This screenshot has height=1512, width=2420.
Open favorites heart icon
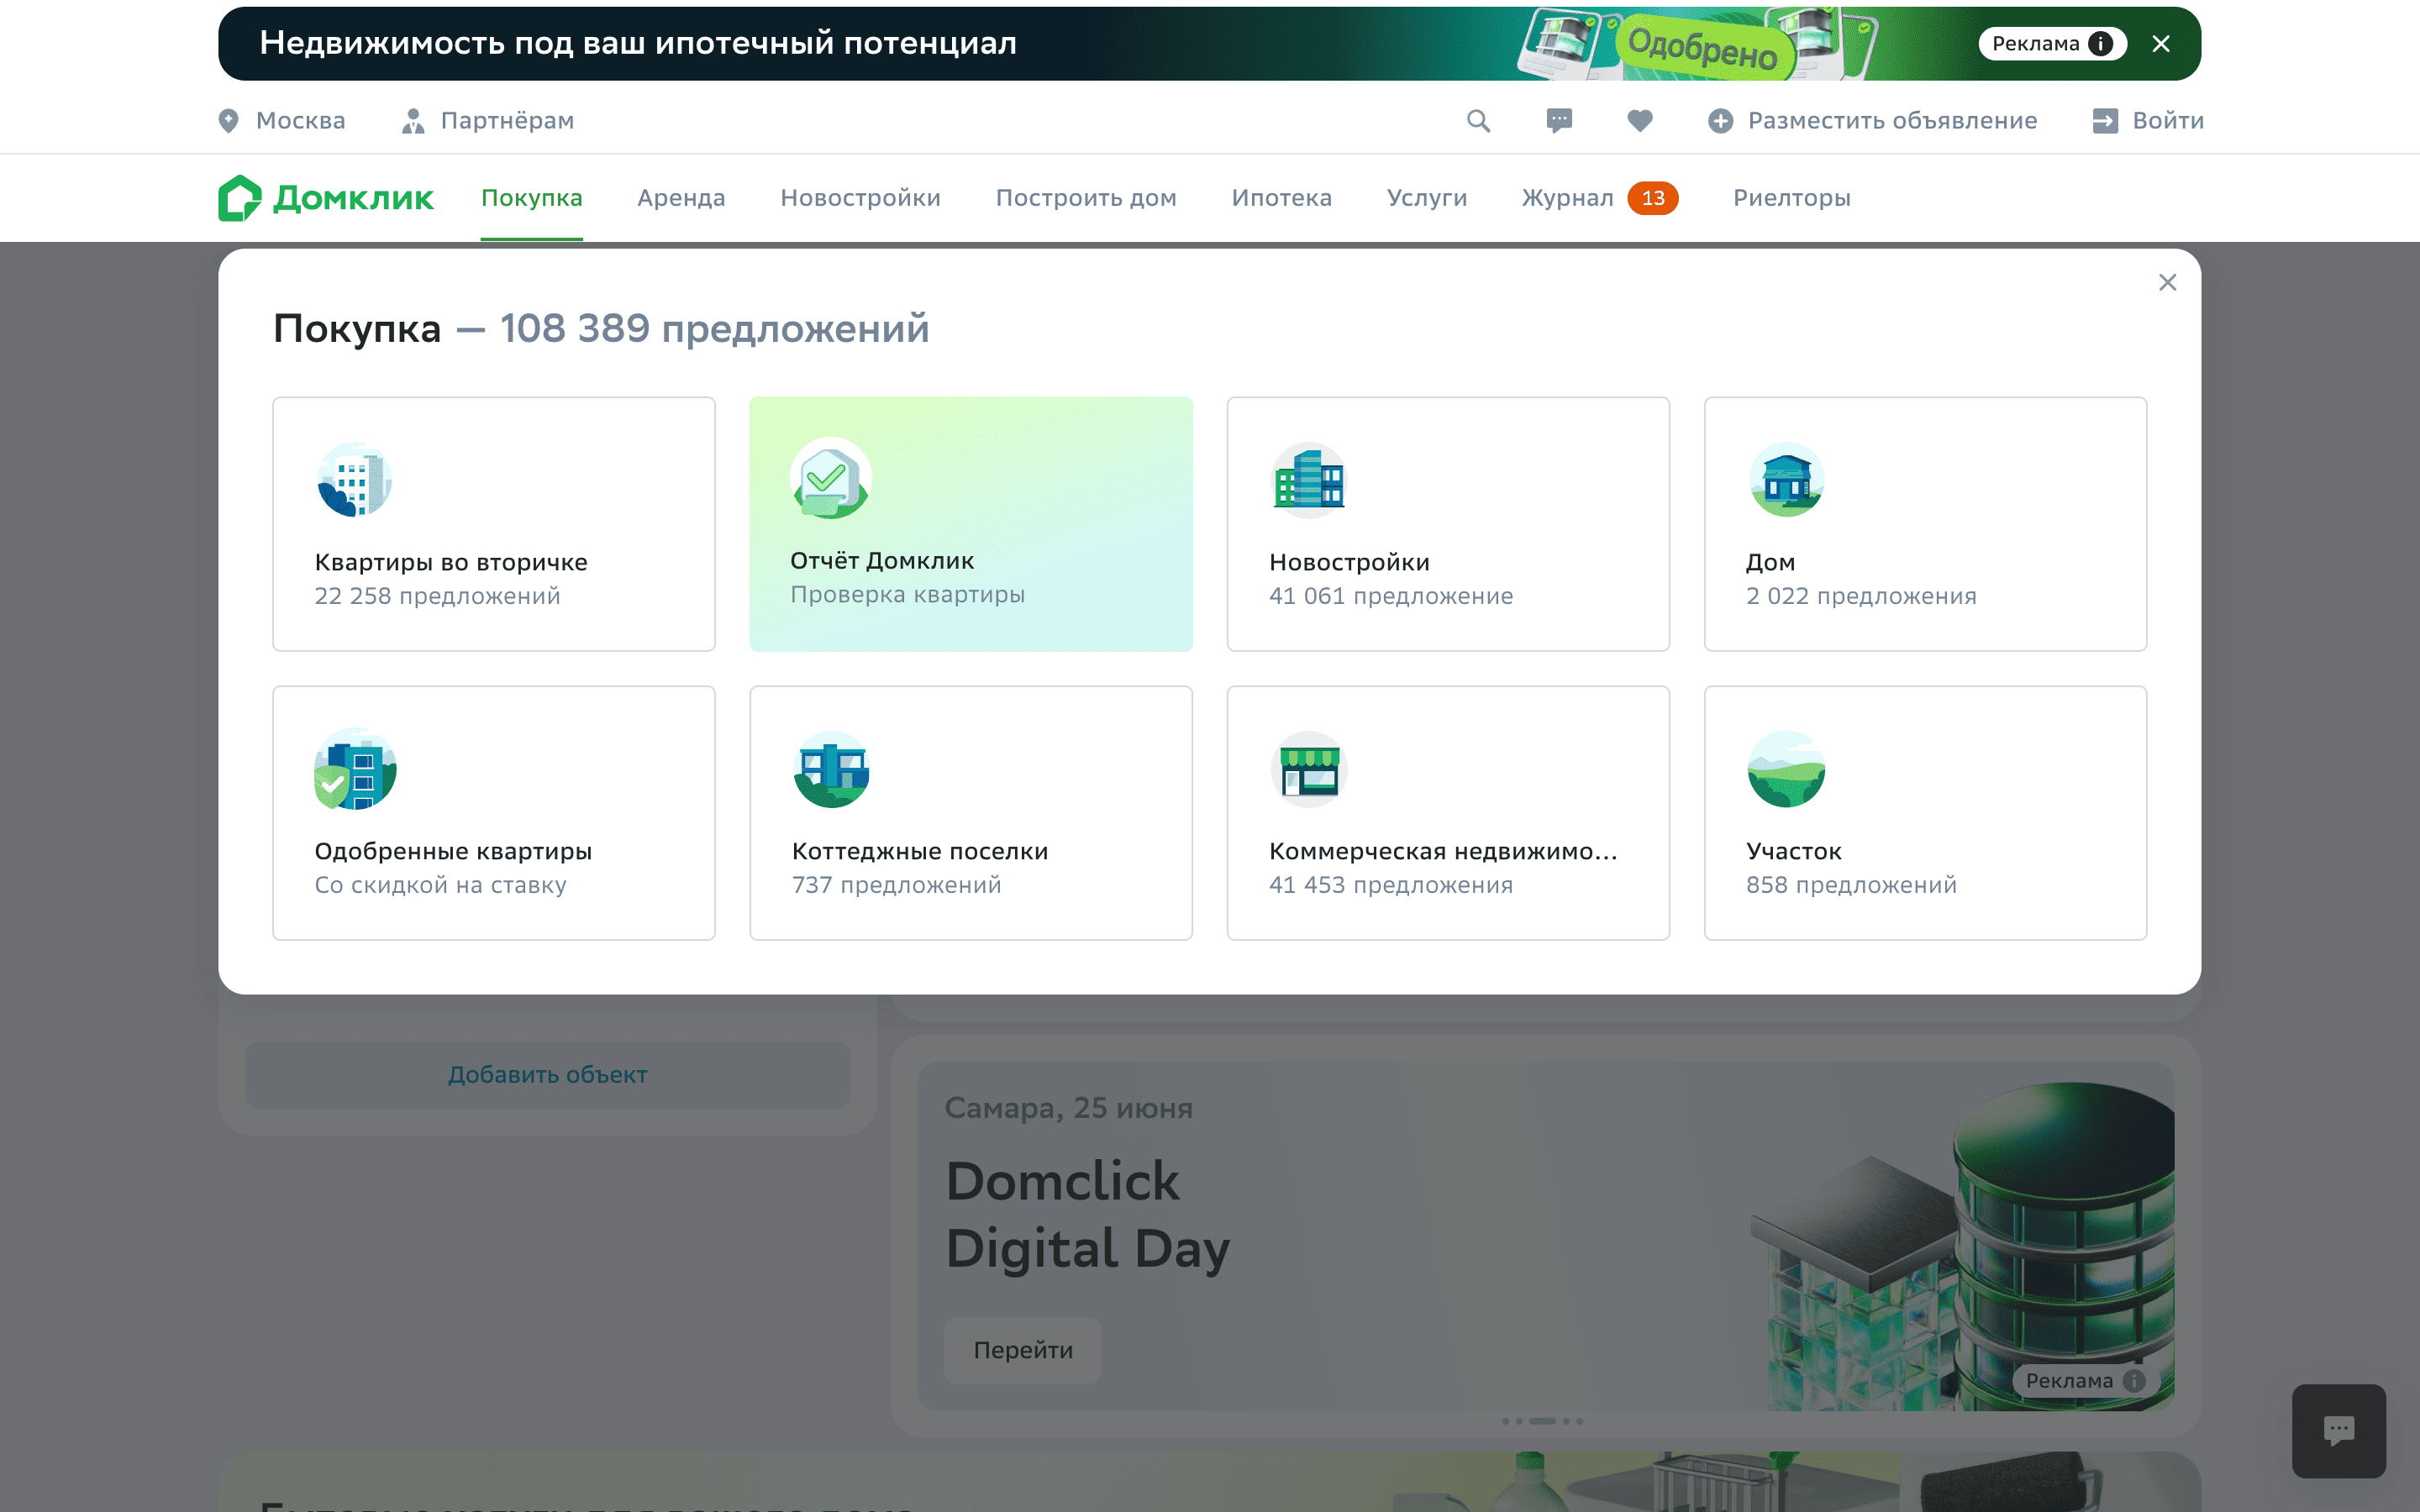pyautogui.click(x=1640, y=121)
